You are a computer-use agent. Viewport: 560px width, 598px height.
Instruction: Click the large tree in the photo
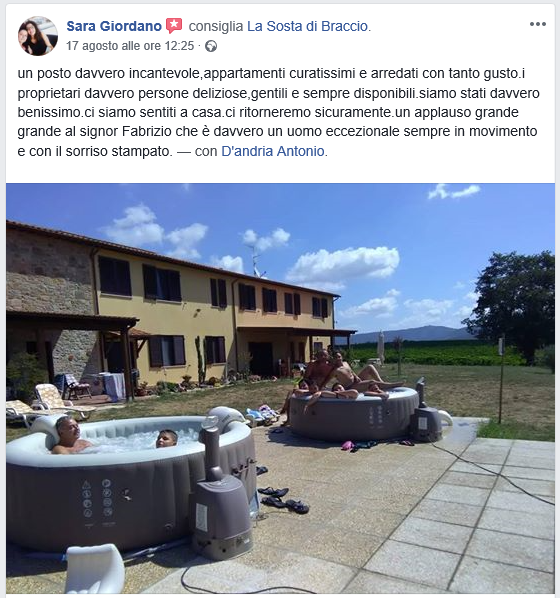coord(513,305)
